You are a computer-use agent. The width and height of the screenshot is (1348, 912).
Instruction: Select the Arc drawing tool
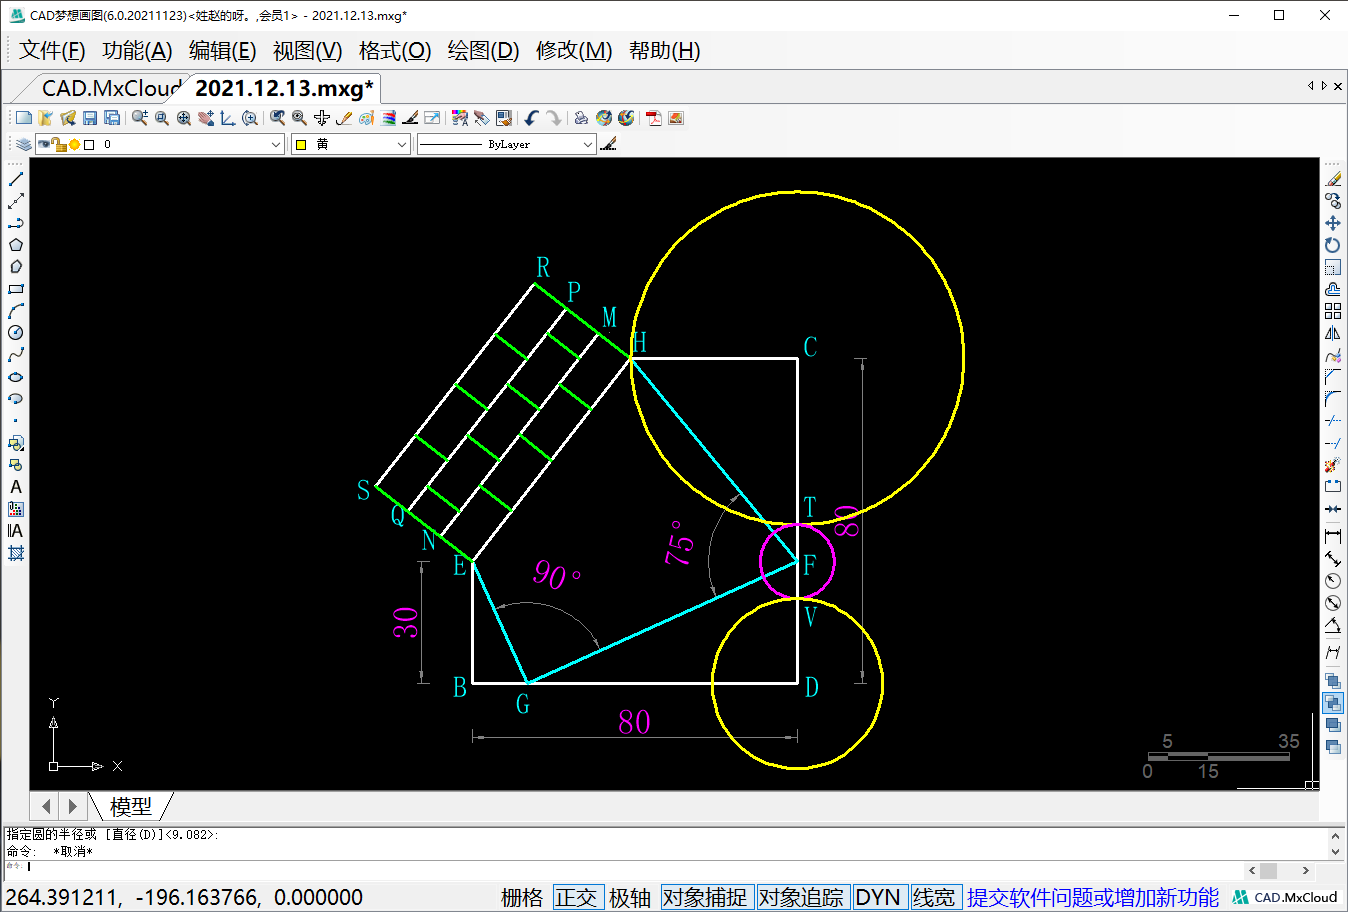pos(16,311)
